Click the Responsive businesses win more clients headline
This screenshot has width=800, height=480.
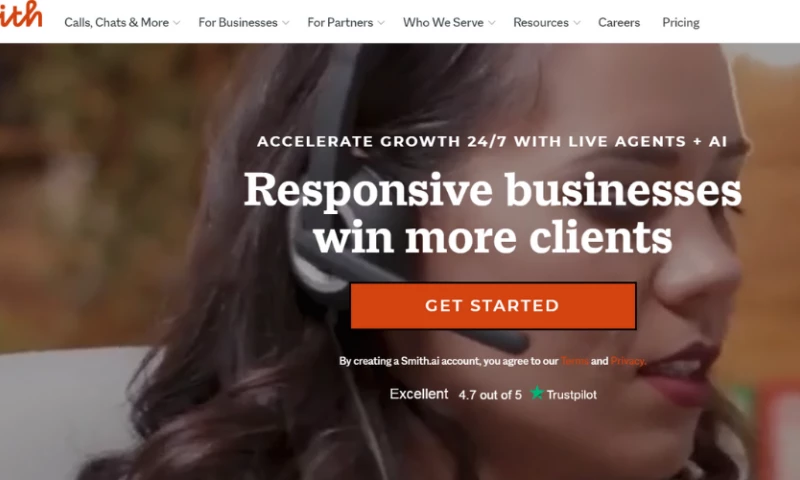[x=493, y=213]
